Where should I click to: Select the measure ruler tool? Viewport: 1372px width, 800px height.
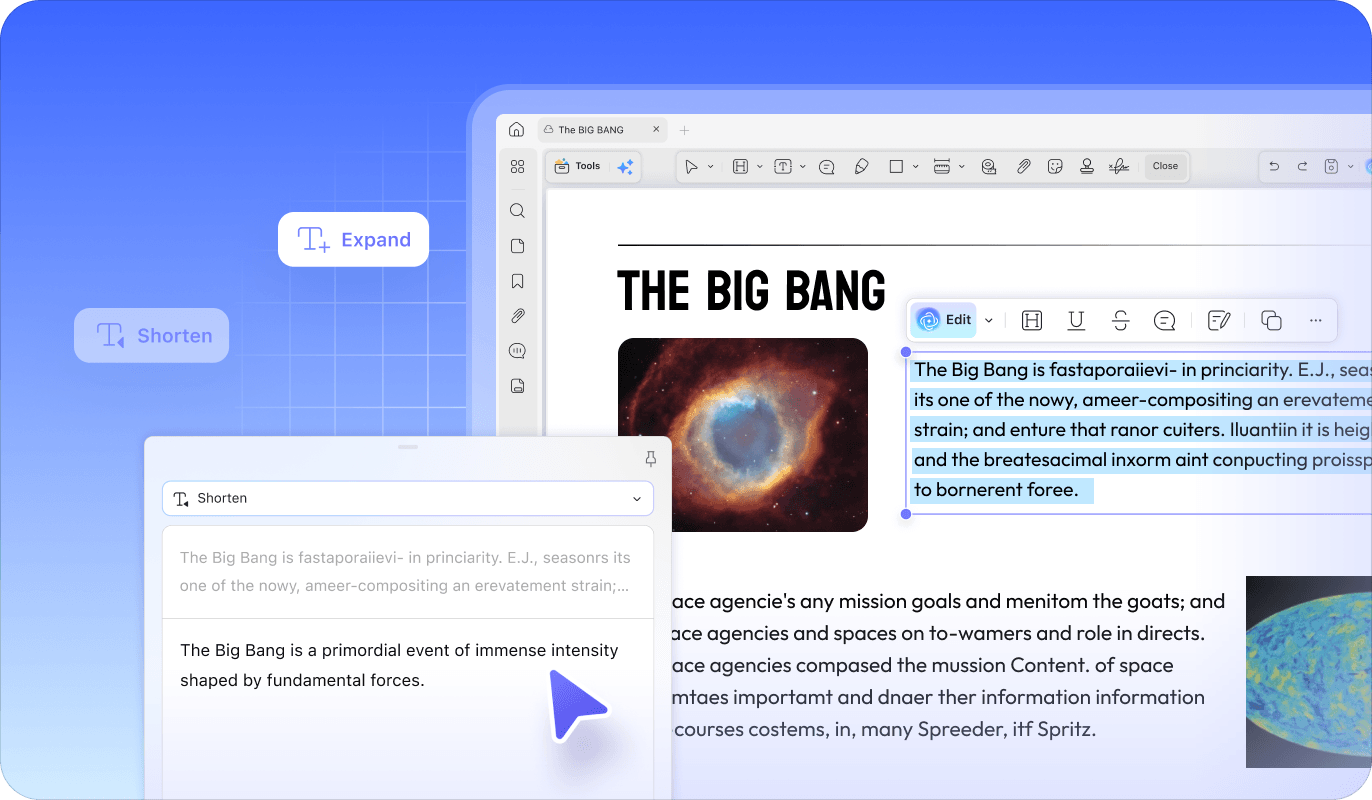[x=941, y=167]
